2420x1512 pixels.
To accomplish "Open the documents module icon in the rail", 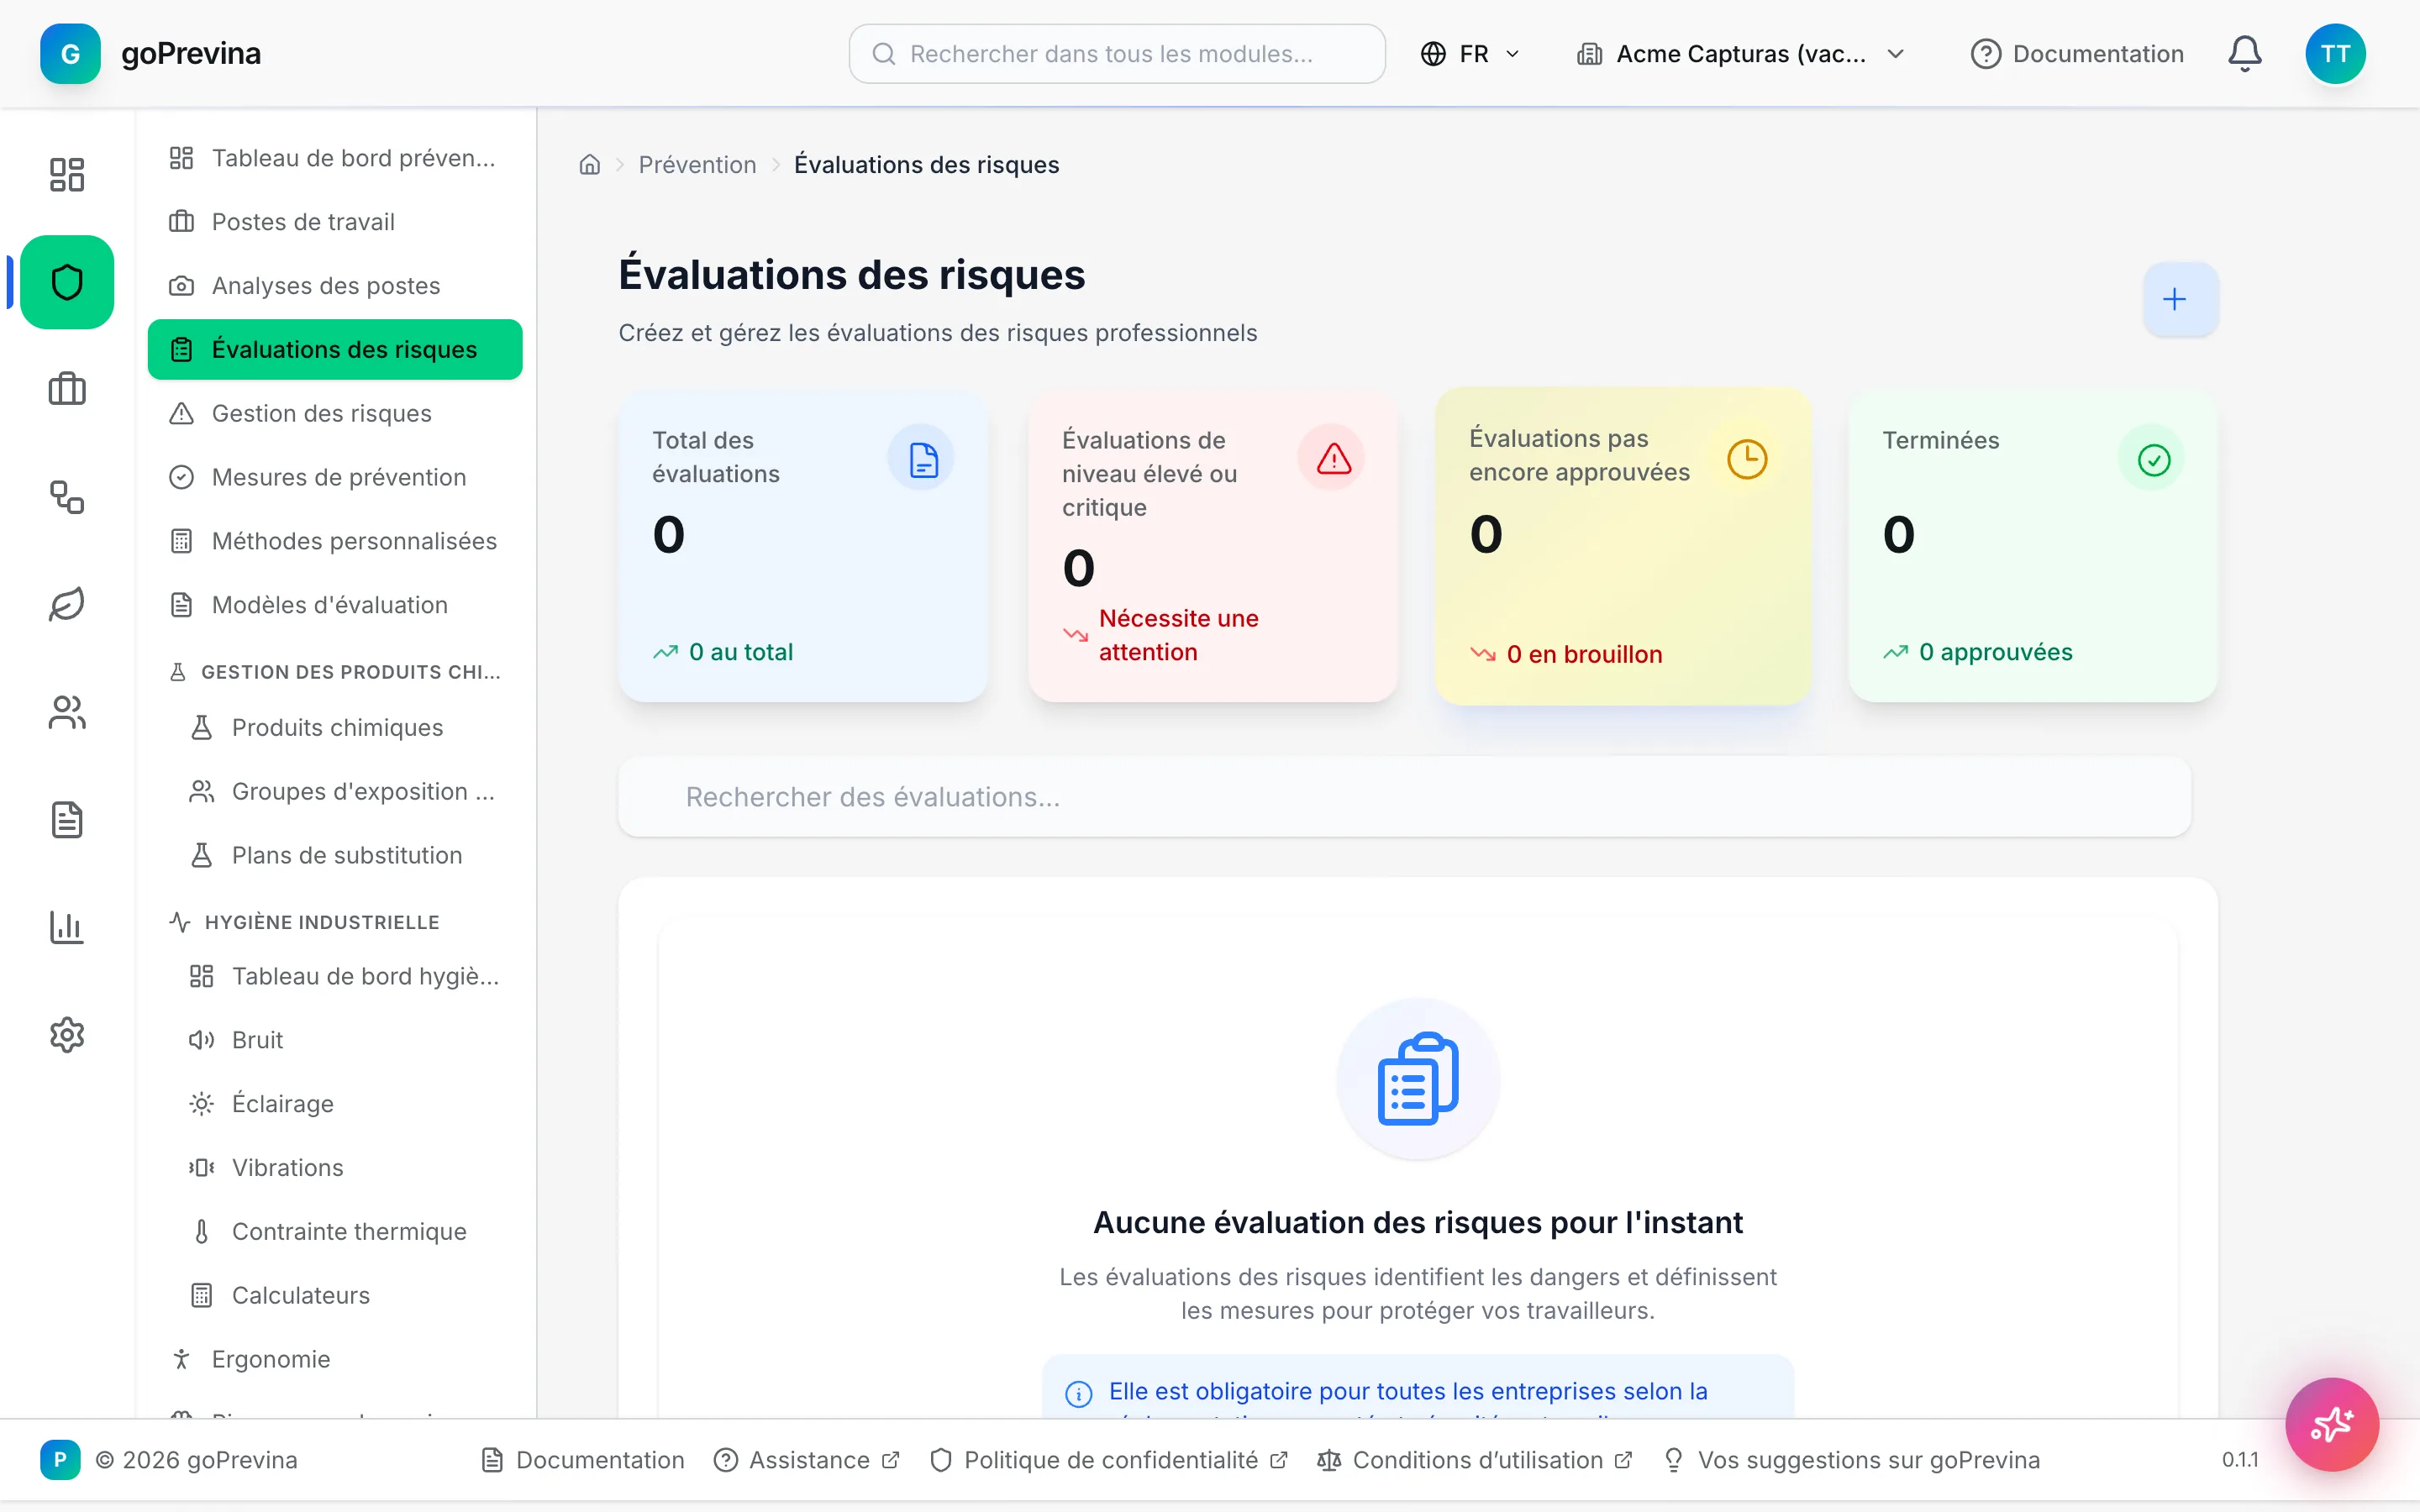I will point(67,820).
